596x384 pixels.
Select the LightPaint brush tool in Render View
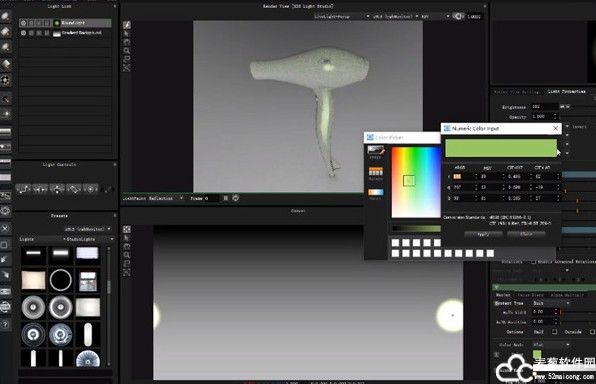coord(127,25)
